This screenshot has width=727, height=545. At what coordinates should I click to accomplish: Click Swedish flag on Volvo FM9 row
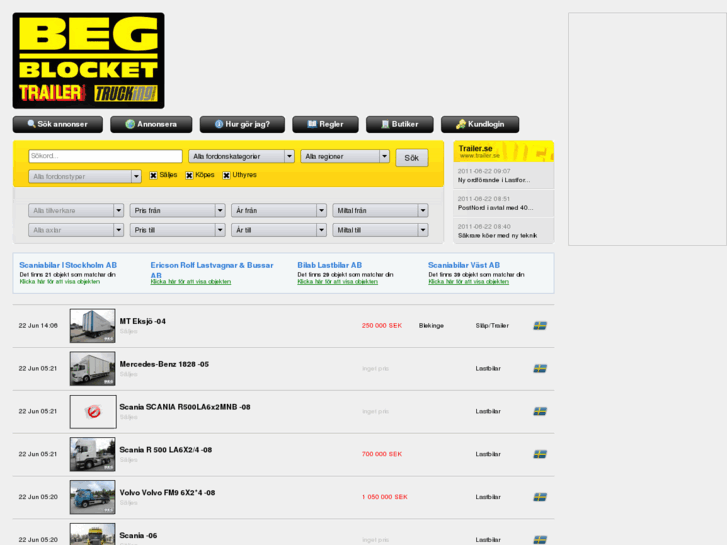pos(540,497)
